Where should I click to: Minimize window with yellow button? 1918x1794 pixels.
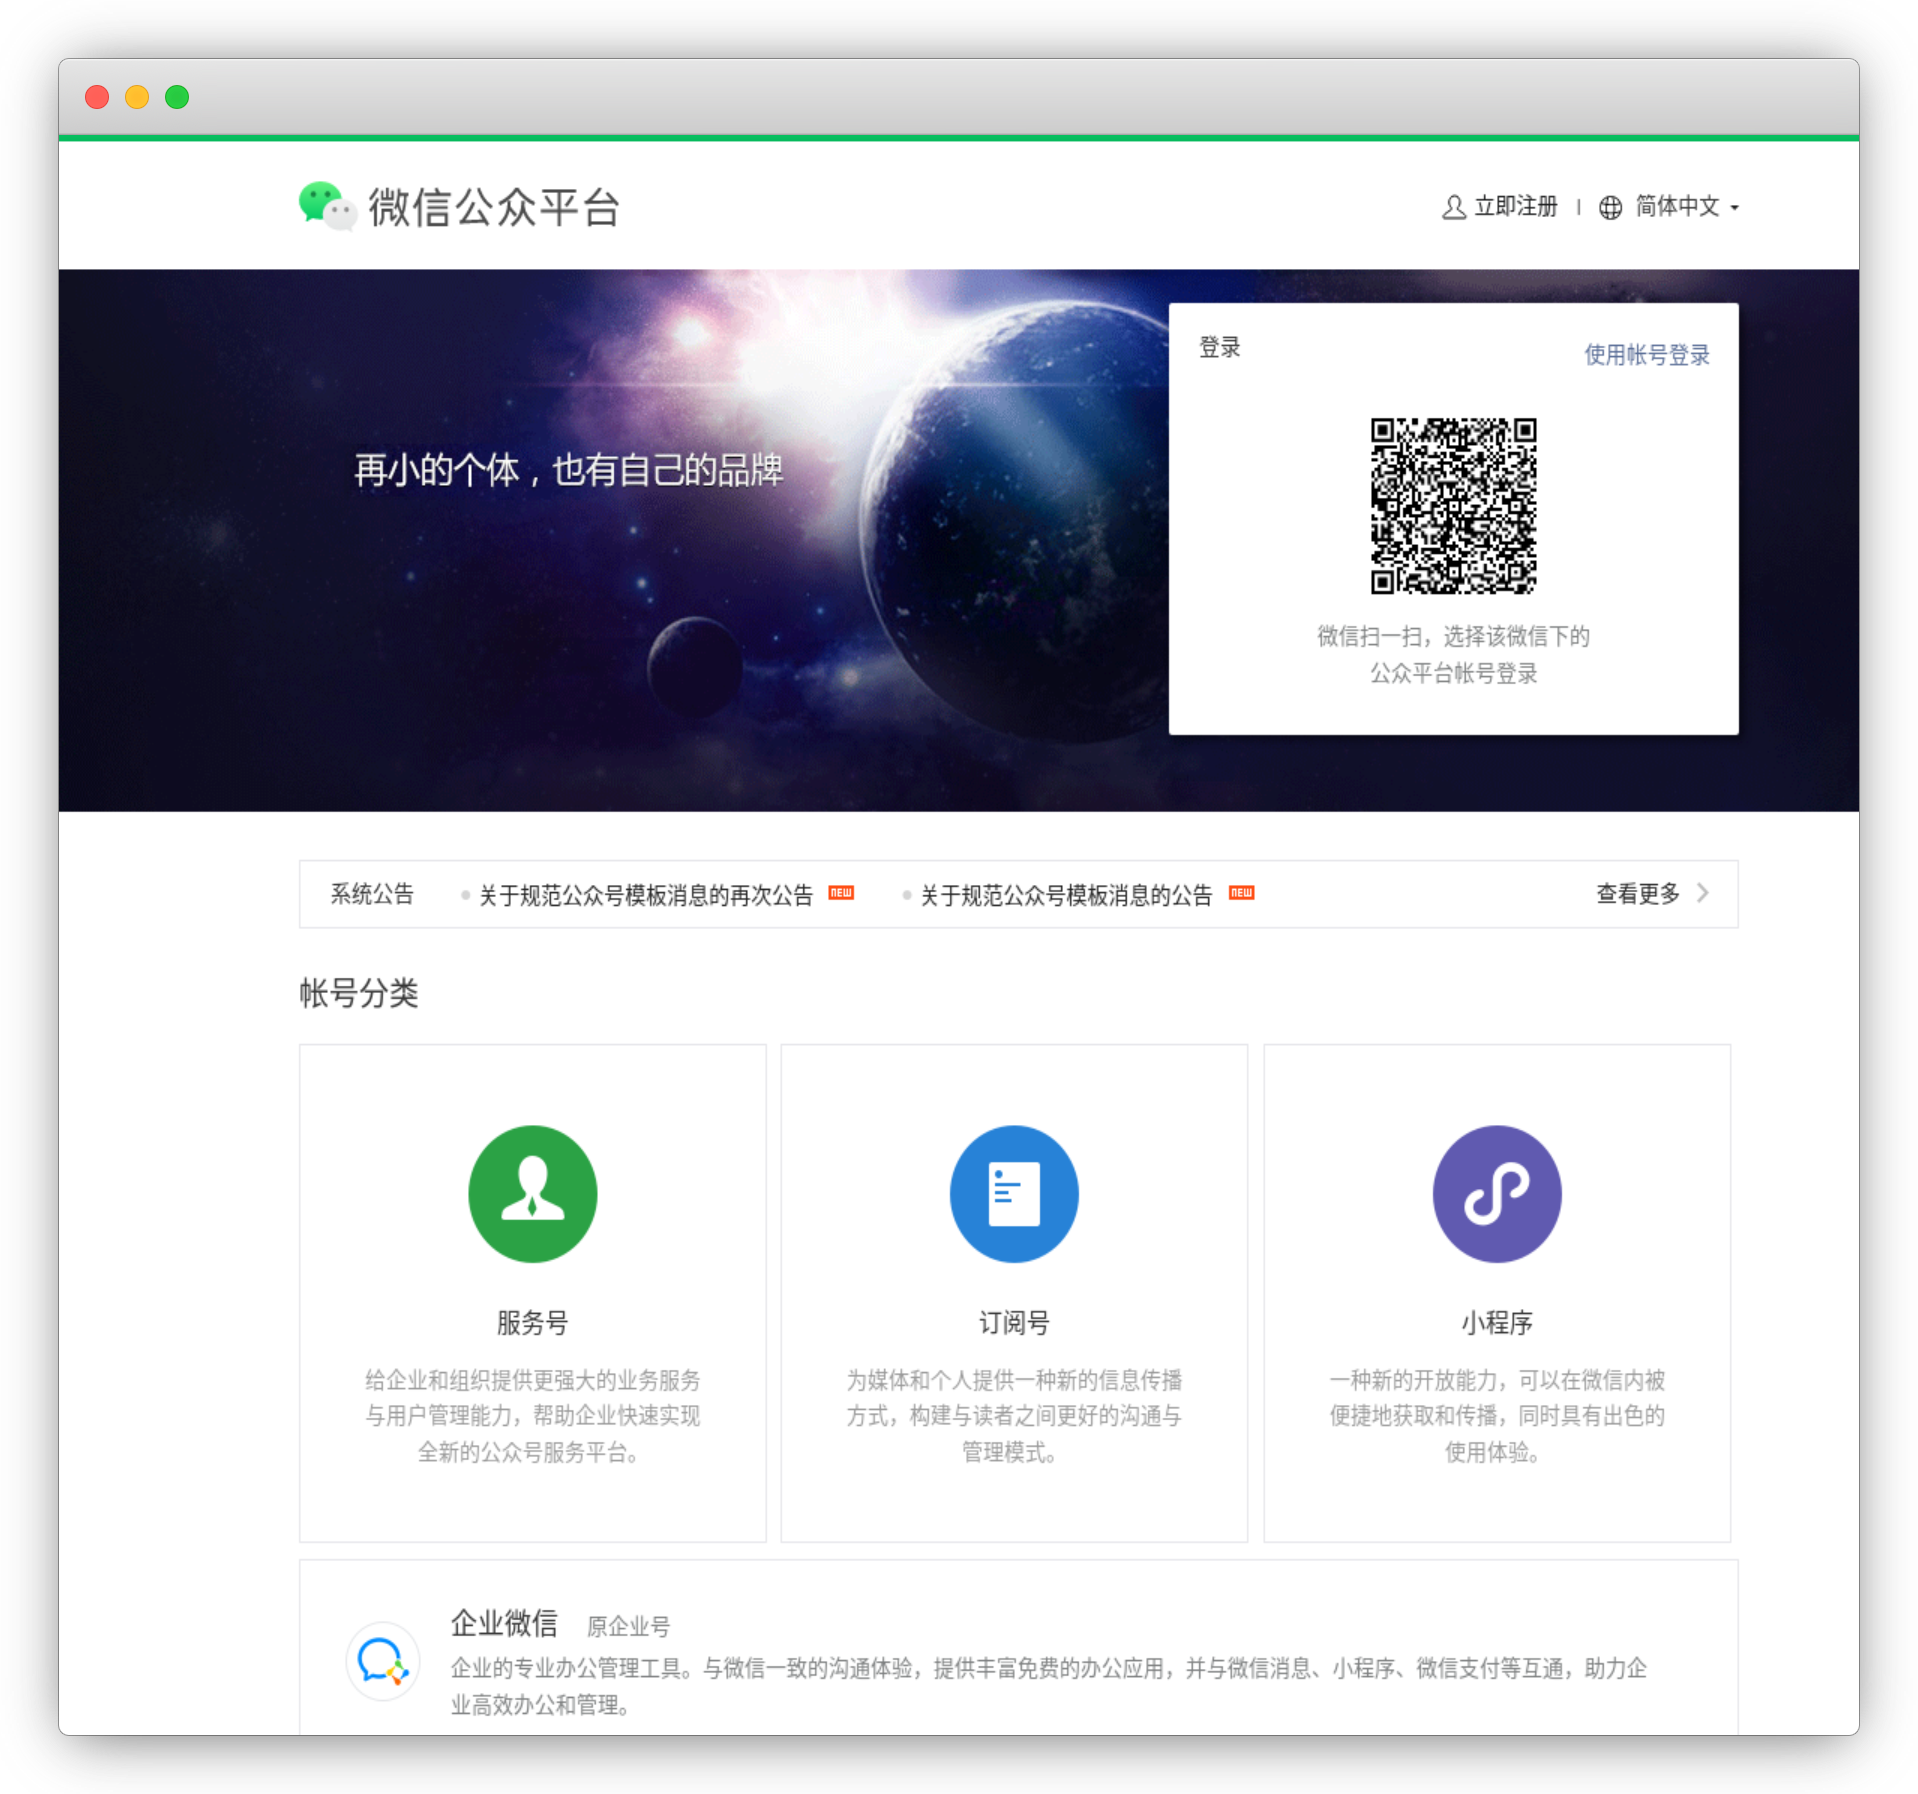click(137, 97)
